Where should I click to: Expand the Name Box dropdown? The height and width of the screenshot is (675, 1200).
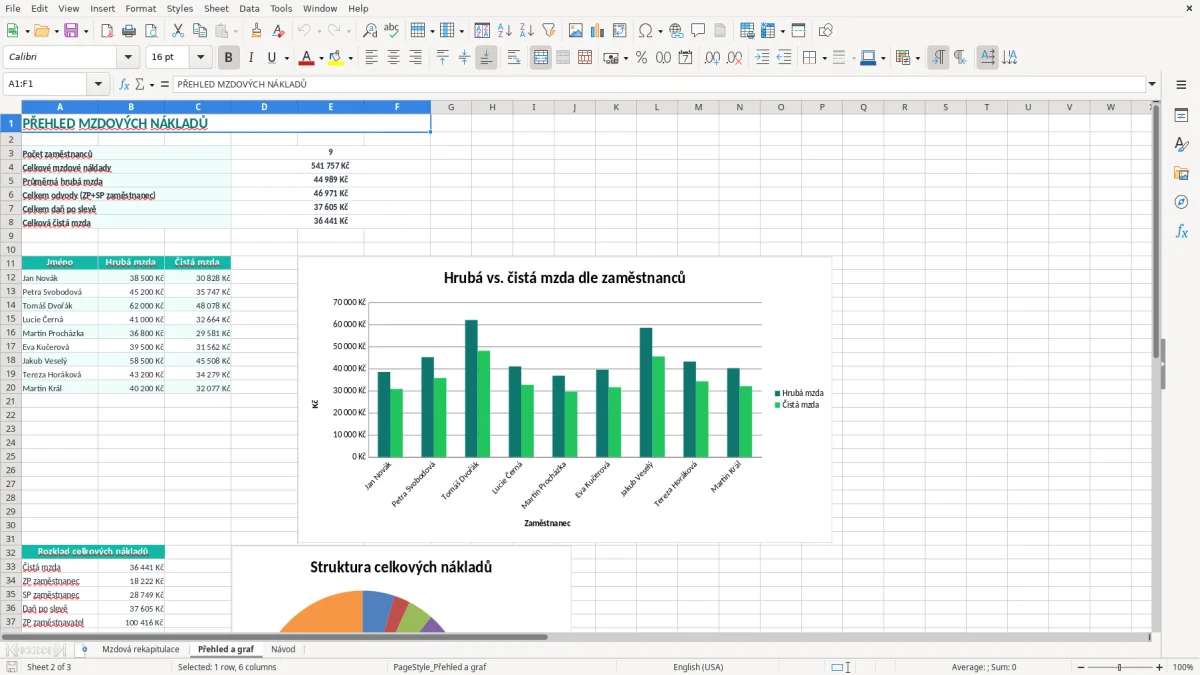point(98,85)
